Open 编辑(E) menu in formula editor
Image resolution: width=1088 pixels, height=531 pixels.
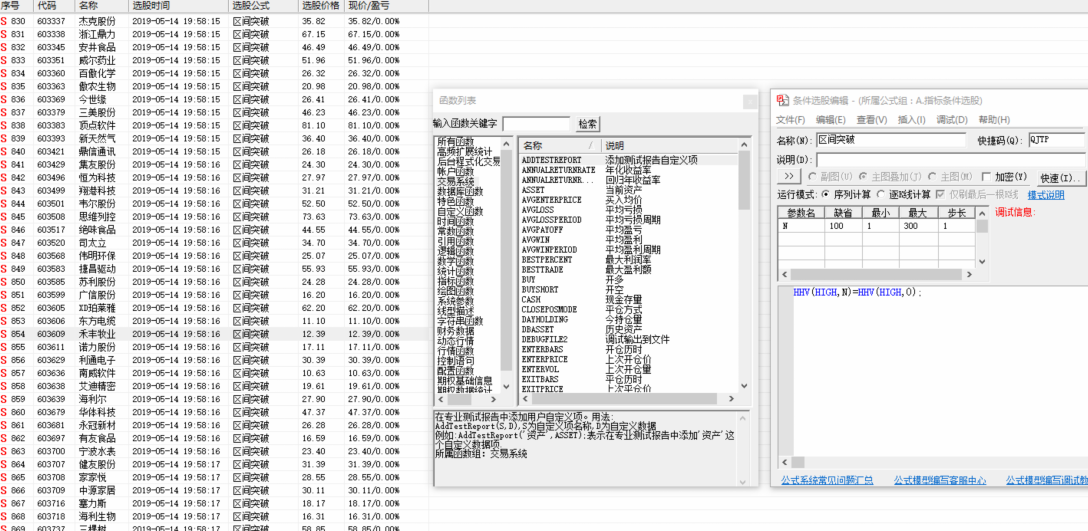[x=831, y=120]
